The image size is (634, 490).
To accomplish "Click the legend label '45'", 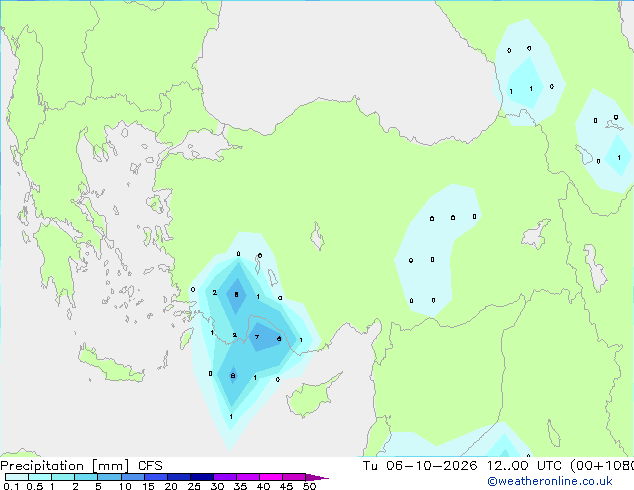I will coord(286,486).
